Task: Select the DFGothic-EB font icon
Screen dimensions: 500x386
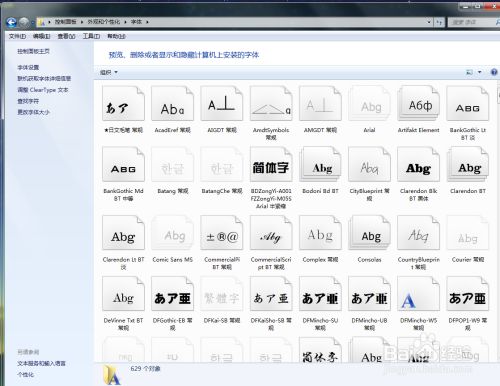Action: [172, 294]
